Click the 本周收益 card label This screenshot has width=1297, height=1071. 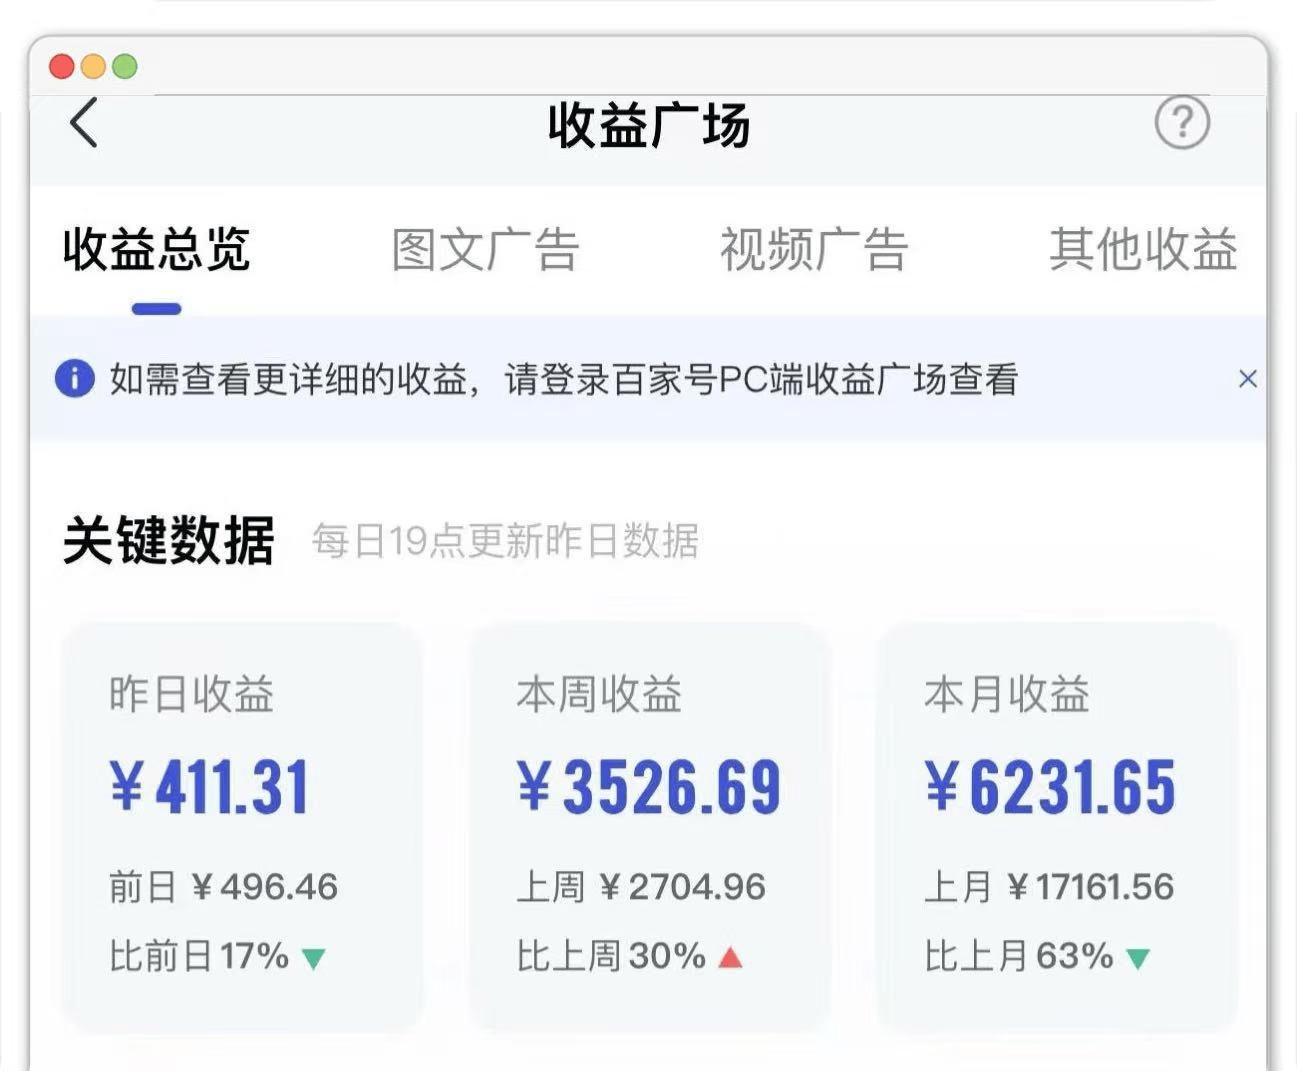[599, 694]
